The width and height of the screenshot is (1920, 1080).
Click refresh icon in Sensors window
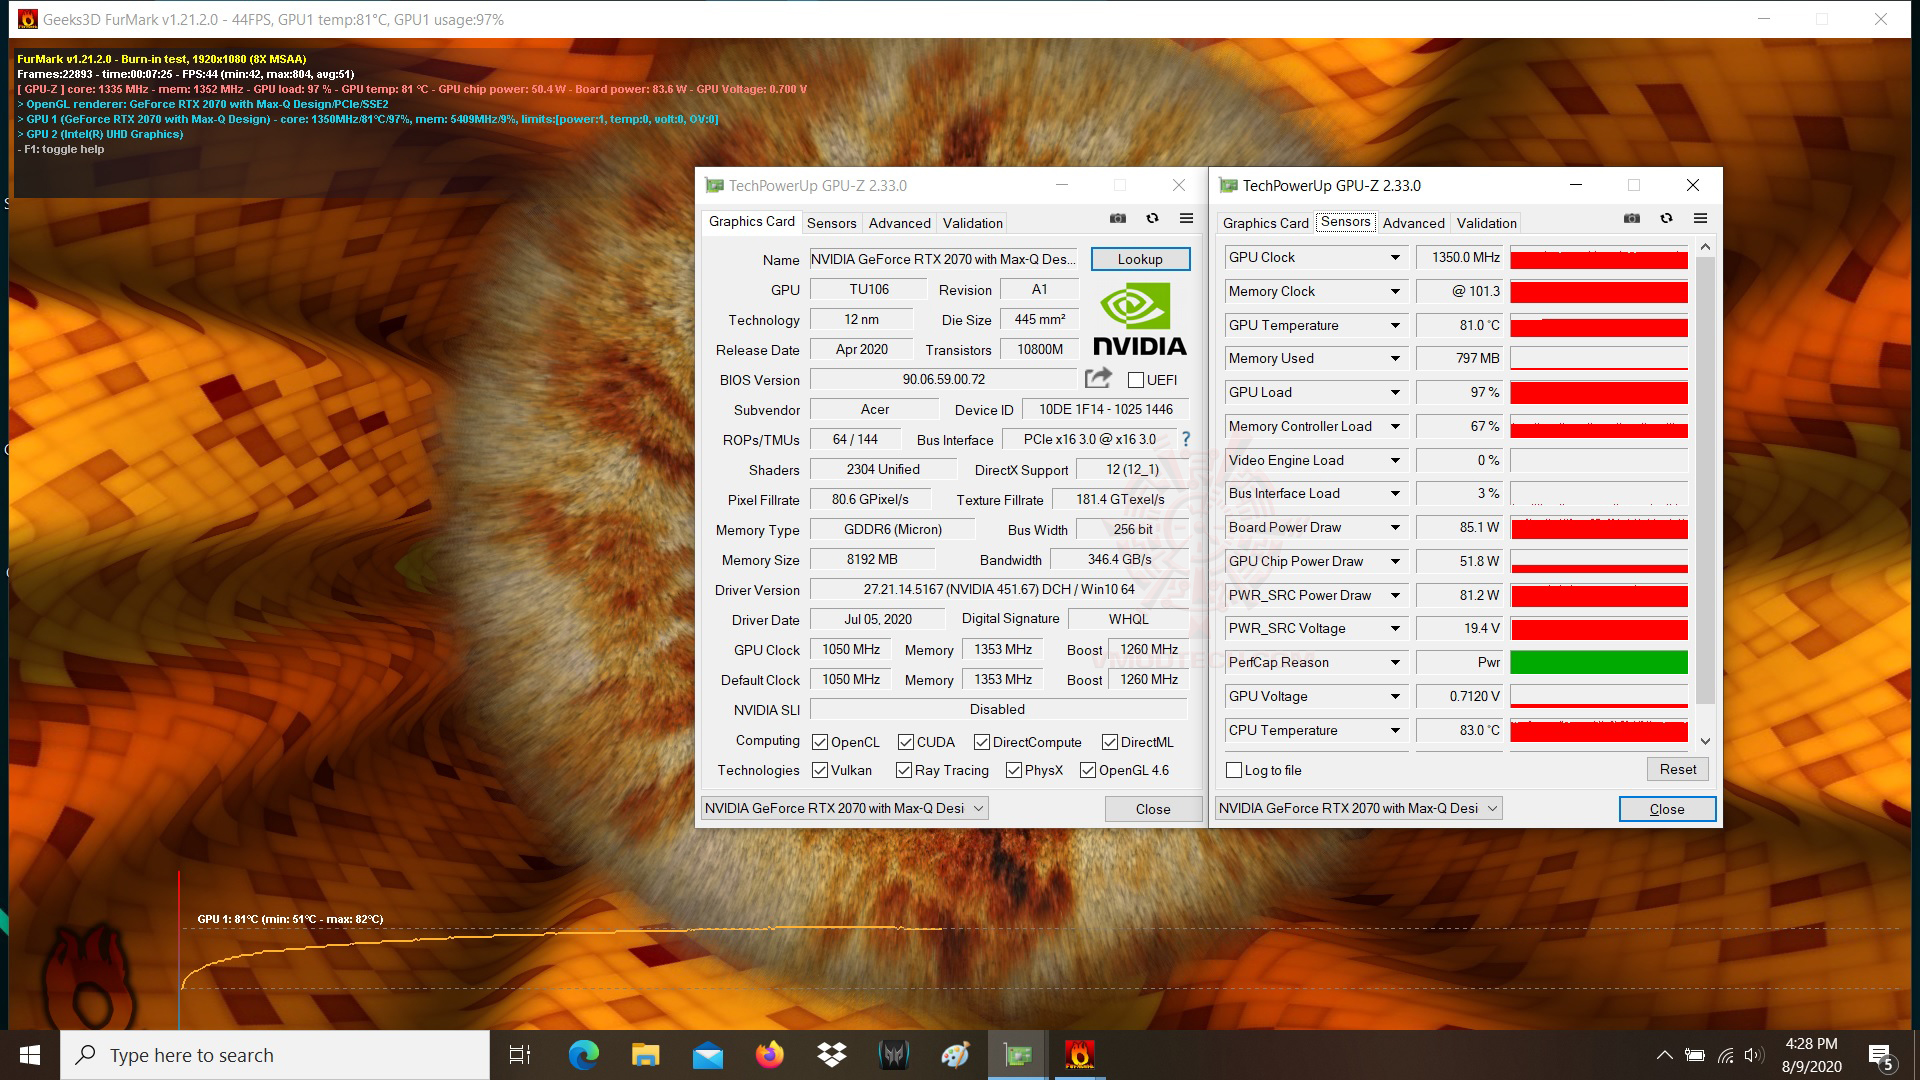point(1666,219)
